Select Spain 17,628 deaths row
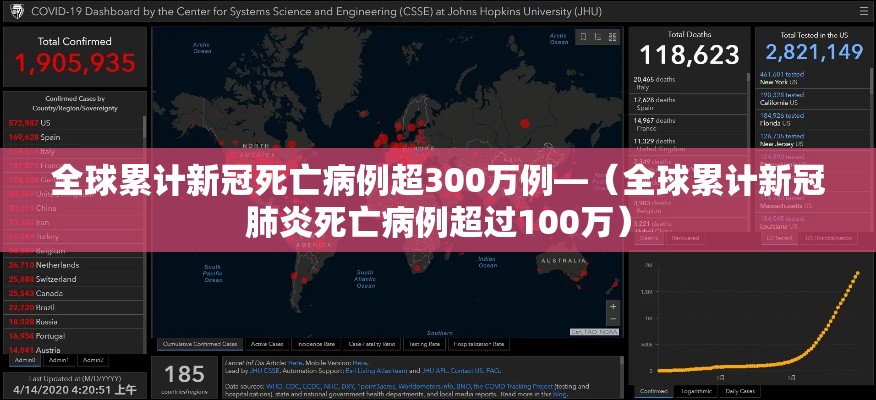876x400 pixels. coord(689,104)
